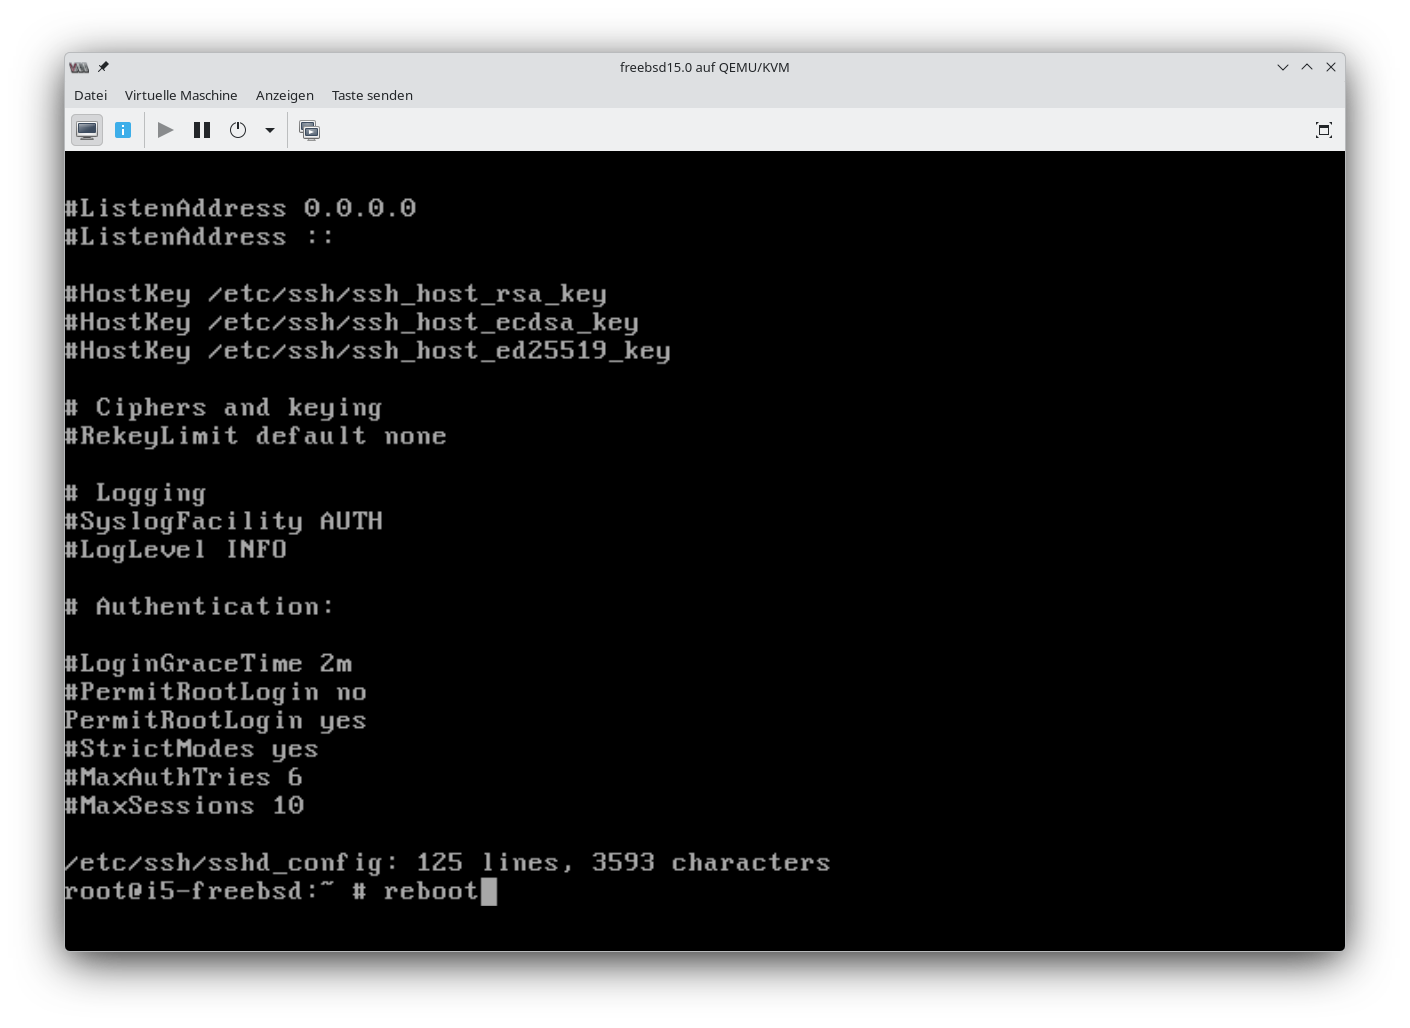The width and height of the screenshot is (1410, 1028).
Task: Maximize the freebsd15.0 window
Action: pos(1307,67)
